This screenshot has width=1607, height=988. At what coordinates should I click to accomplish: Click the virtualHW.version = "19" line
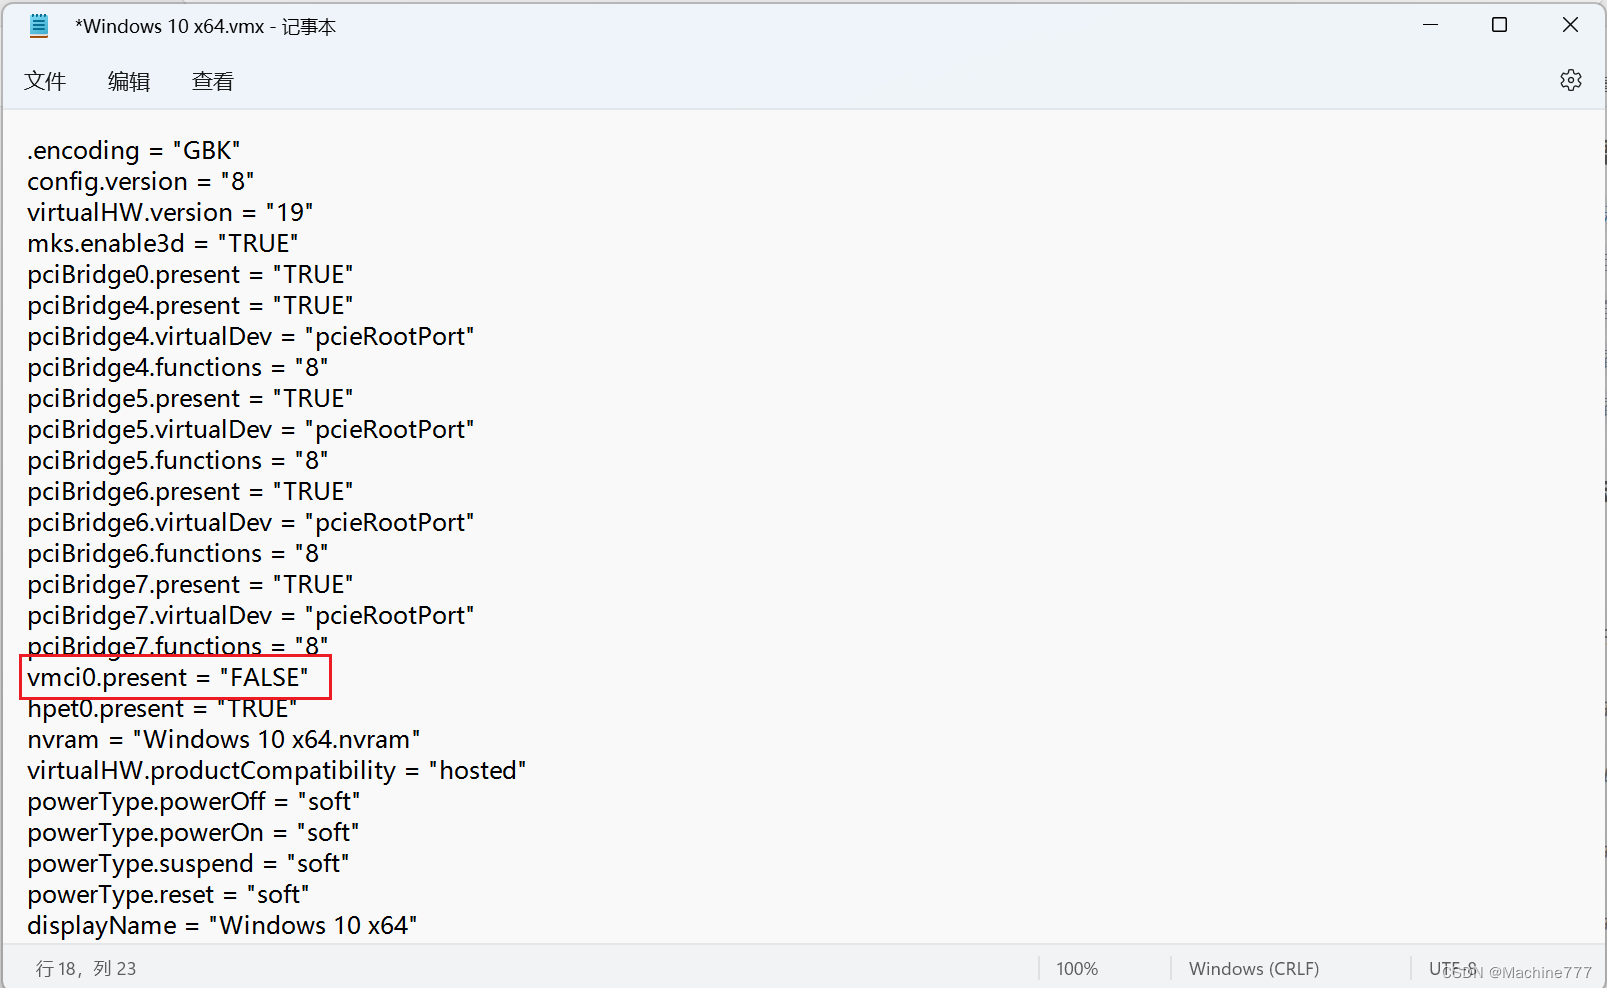coord(170,213)
